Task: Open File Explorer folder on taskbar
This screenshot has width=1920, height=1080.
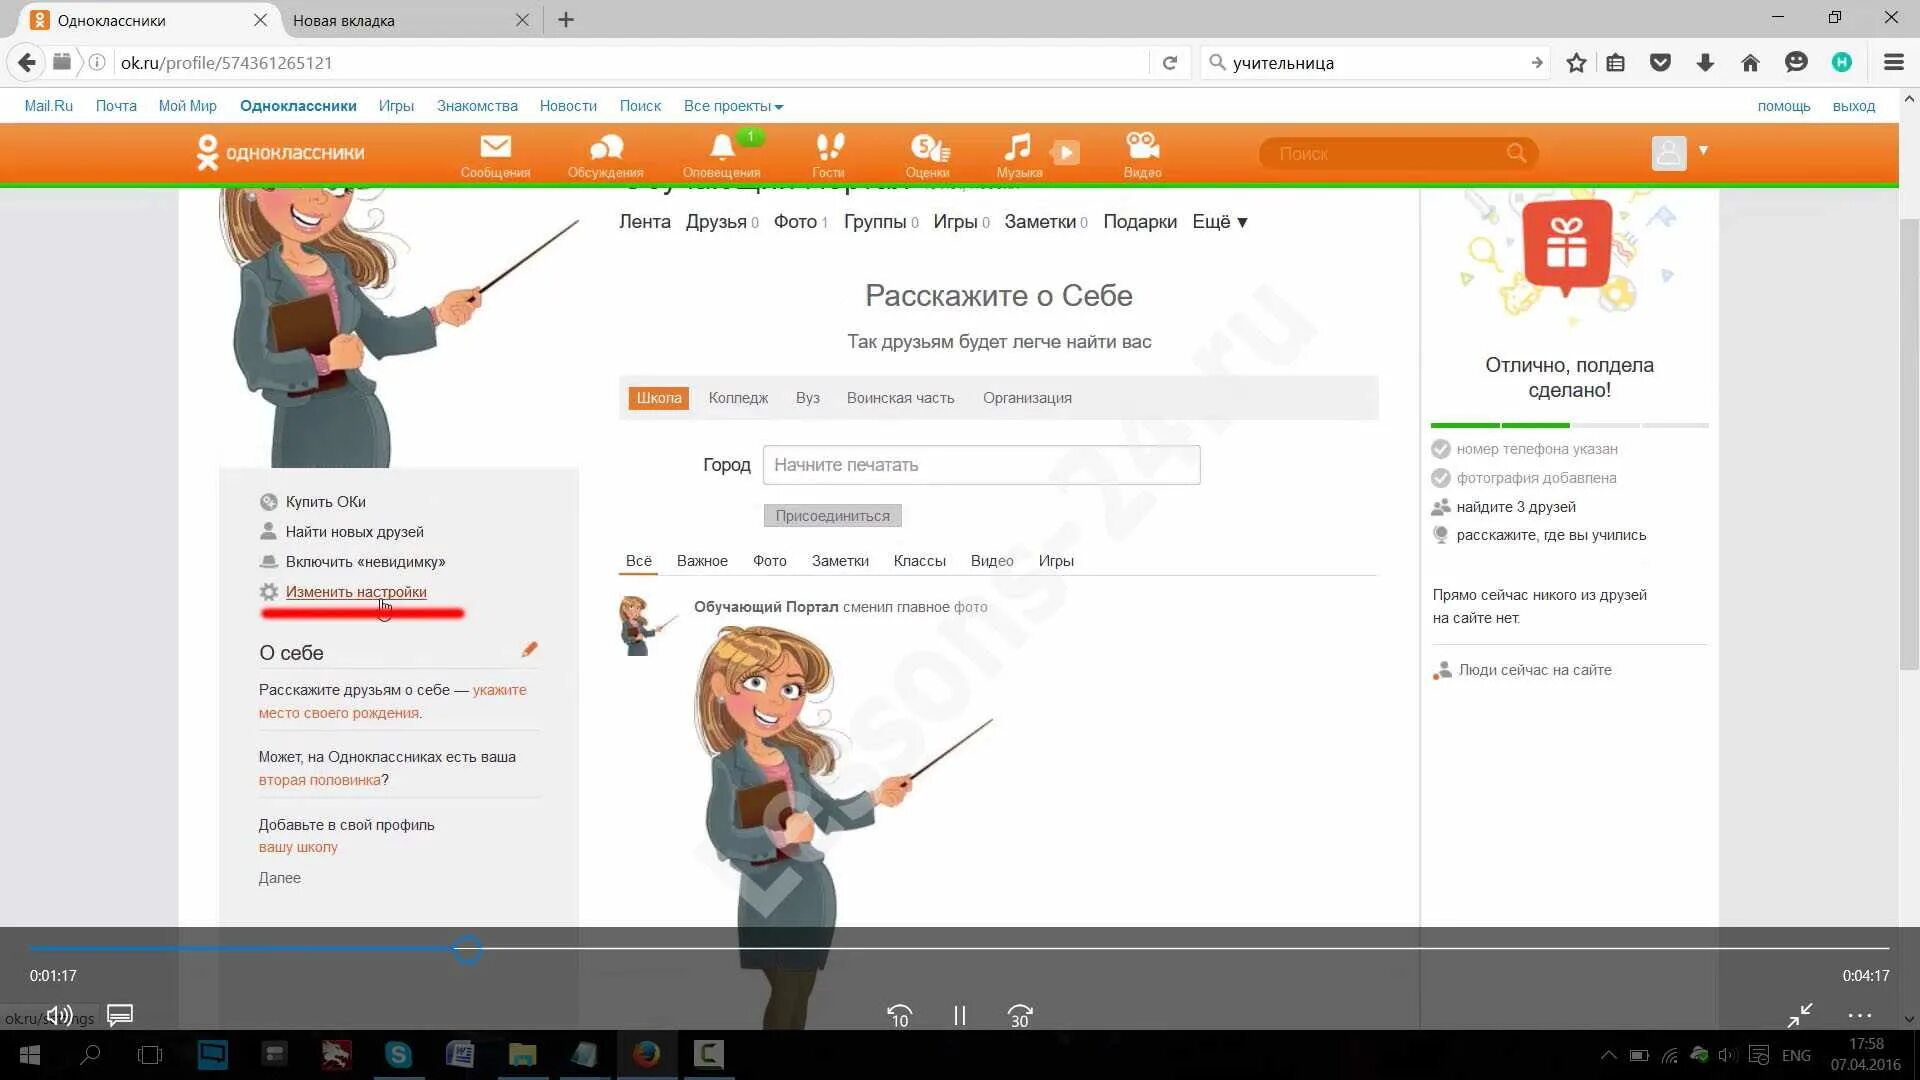Action: pyautogui.click(x=522, y=1055)
